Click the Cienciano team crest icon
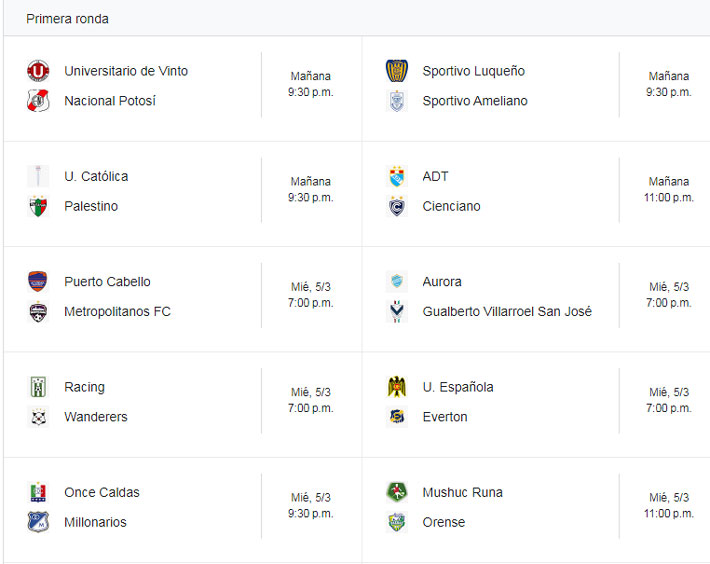The width and height of the screenshot is (710, 564). pos(397,207)
